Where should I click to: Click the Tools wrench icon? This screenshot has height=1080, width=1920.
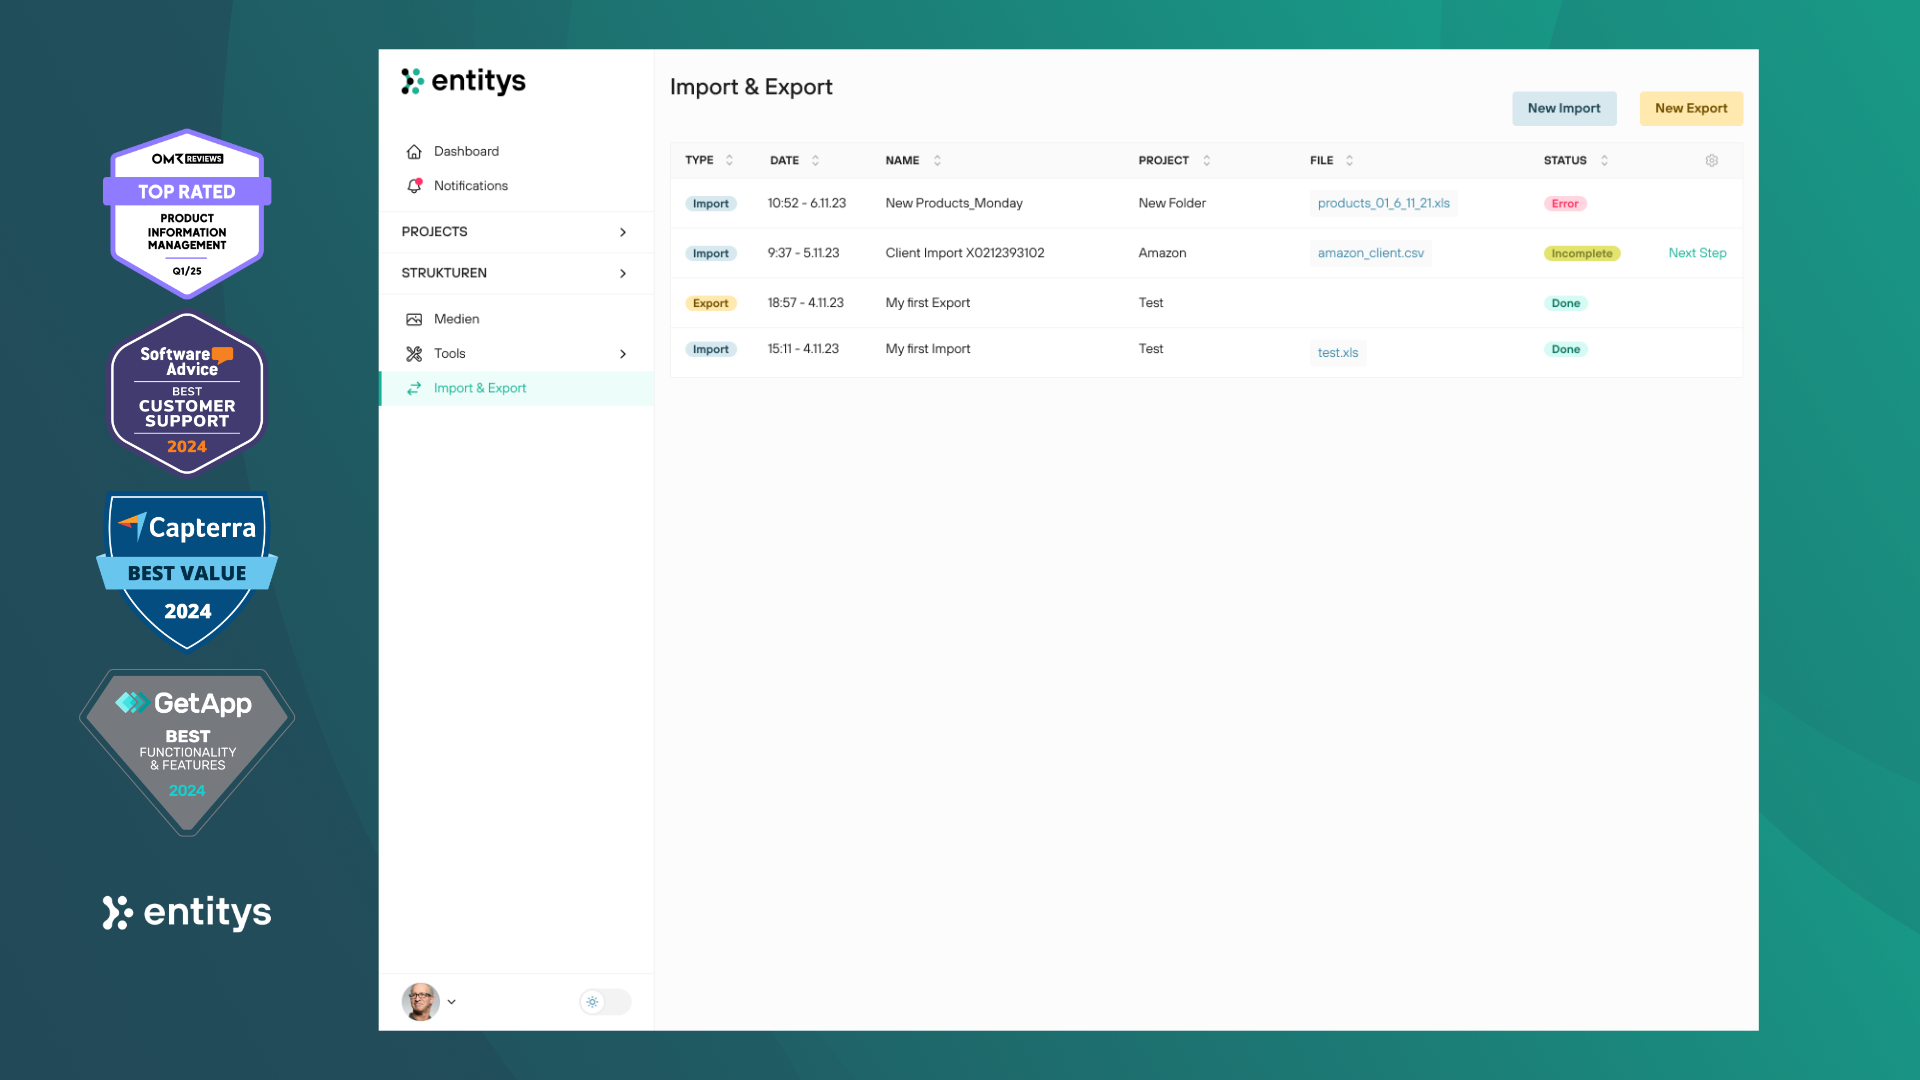pos(414,354)
